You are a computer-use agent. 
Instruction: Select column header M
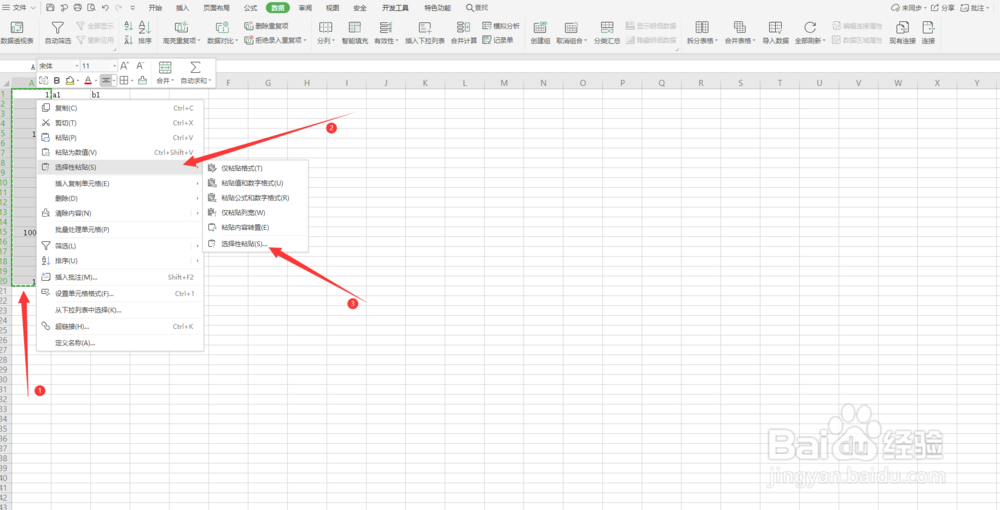pos(504,83)
